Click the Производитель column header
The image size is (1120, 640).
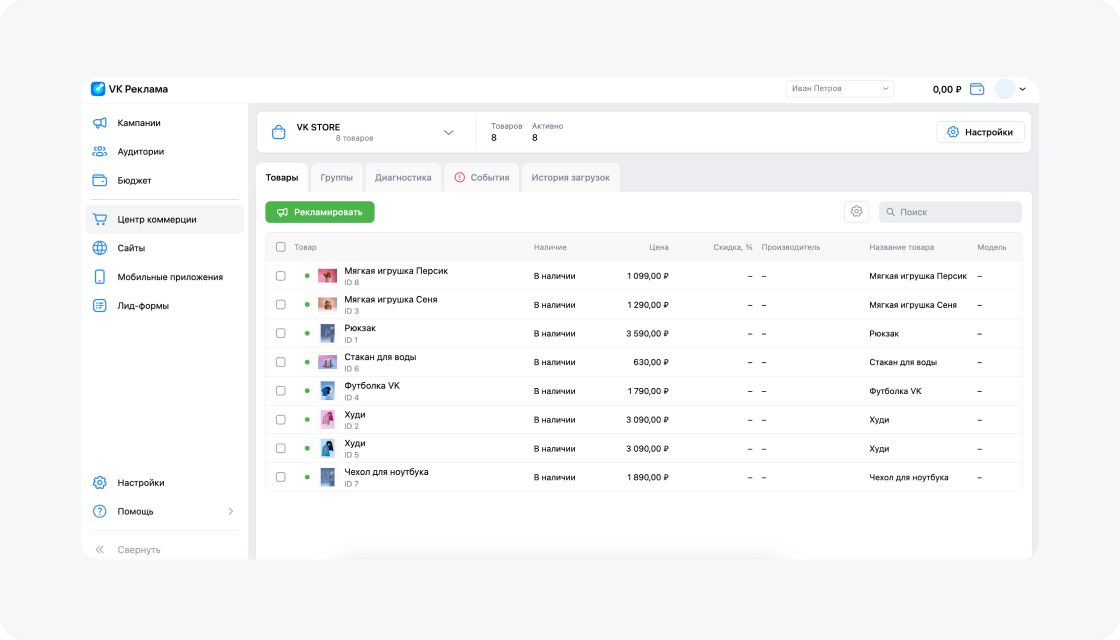tap(791, 247)
